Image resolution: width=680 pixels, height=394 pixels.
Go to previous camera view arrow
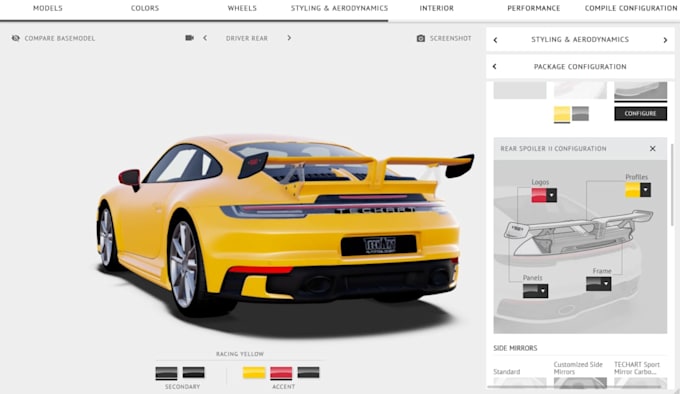(x=205, y=38)
